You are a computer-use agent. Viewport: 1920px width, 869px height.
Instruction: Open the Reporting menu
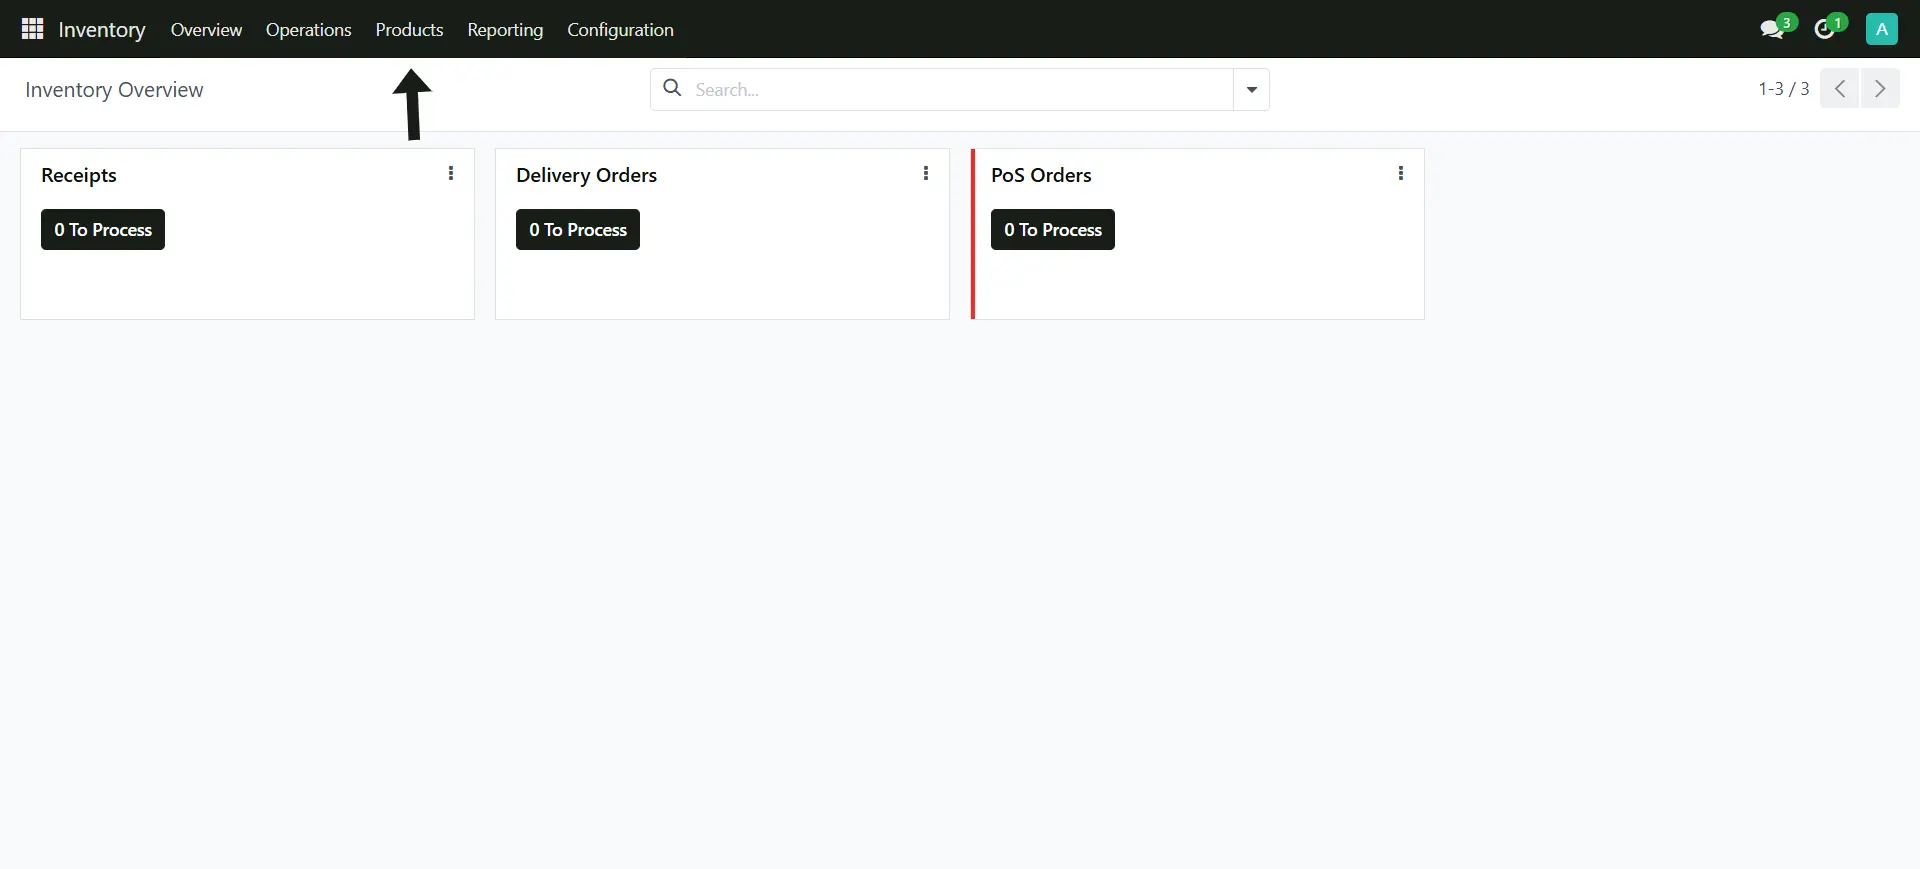[x=505, y=30]
